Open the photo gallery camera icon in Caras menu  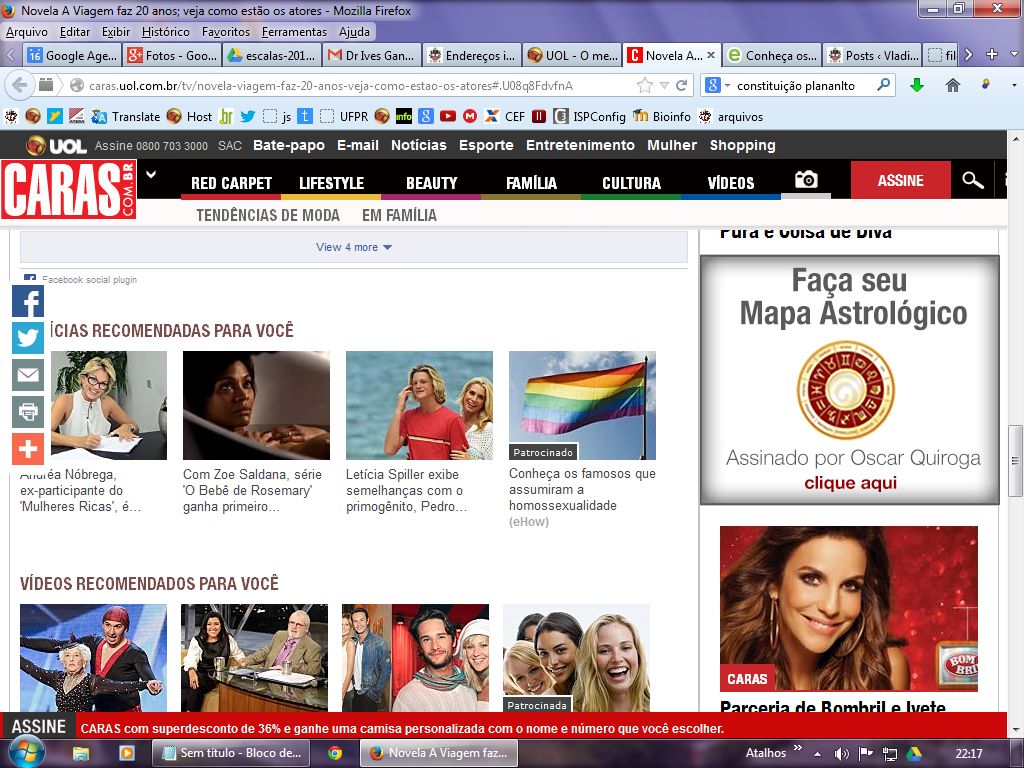[x=806, y=180]
